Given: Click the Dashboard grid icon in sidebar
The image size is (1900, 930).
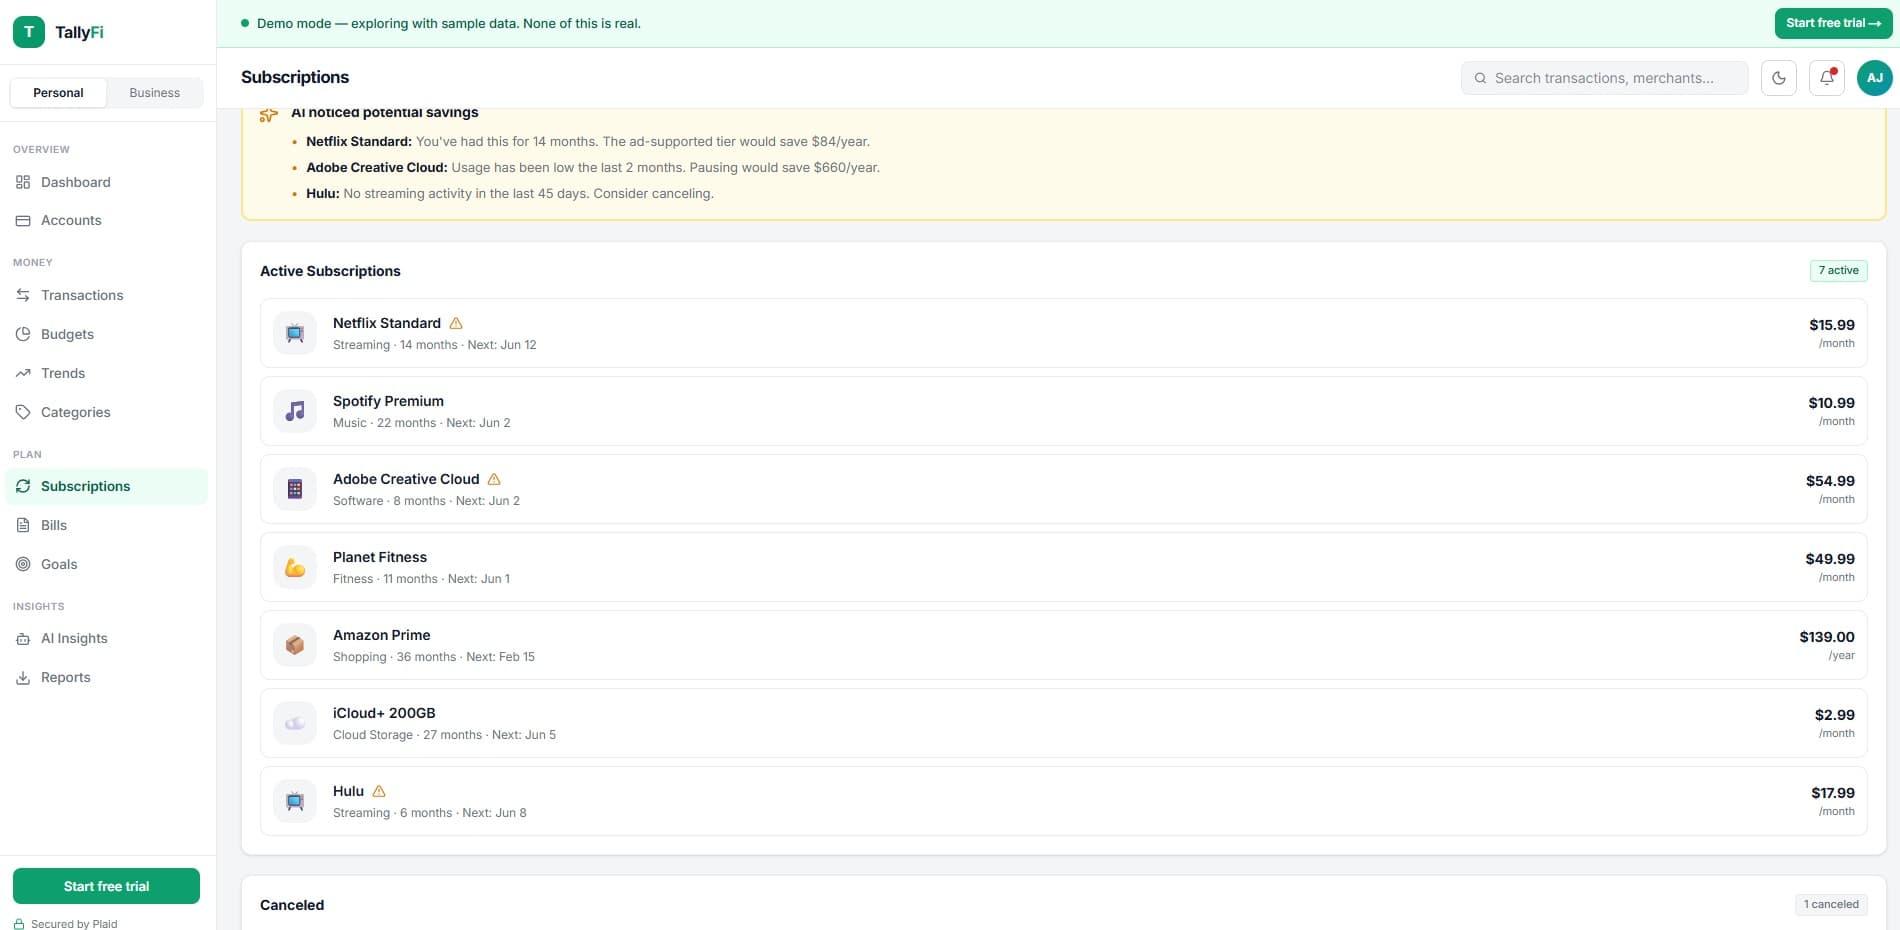Looking at the screenshot, I should pyautogui.click(x=23, y=182).
